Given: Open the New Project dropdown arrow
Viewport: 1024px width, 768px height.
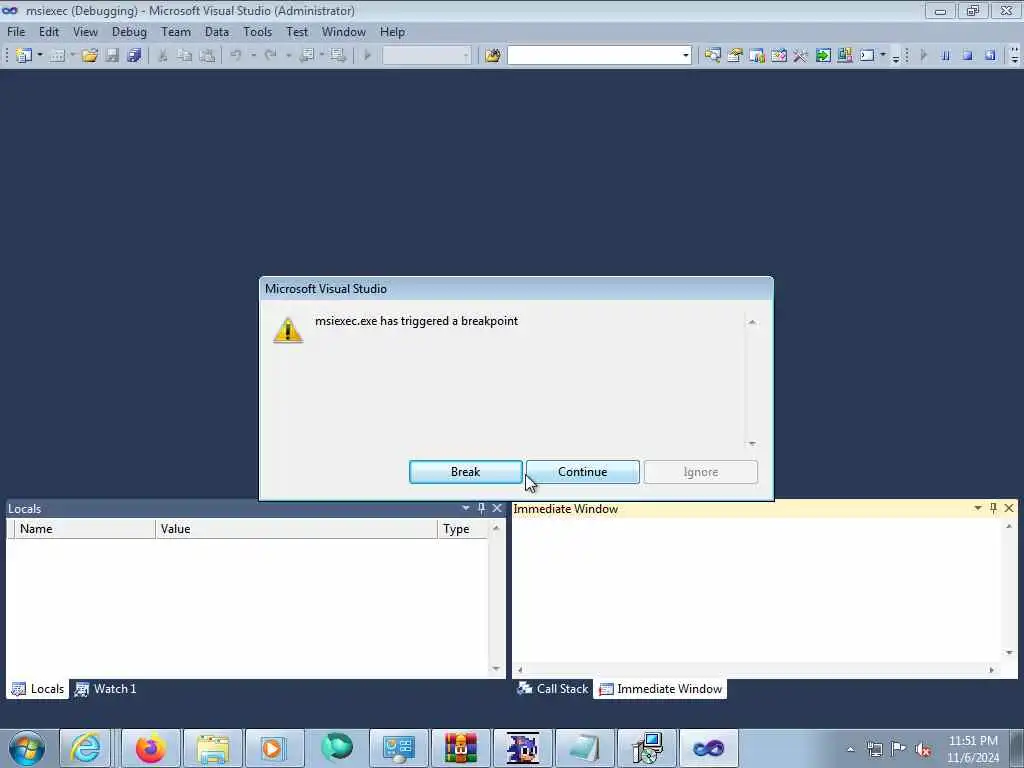Looking at the screenshot, I should click(x=40, y=56).
